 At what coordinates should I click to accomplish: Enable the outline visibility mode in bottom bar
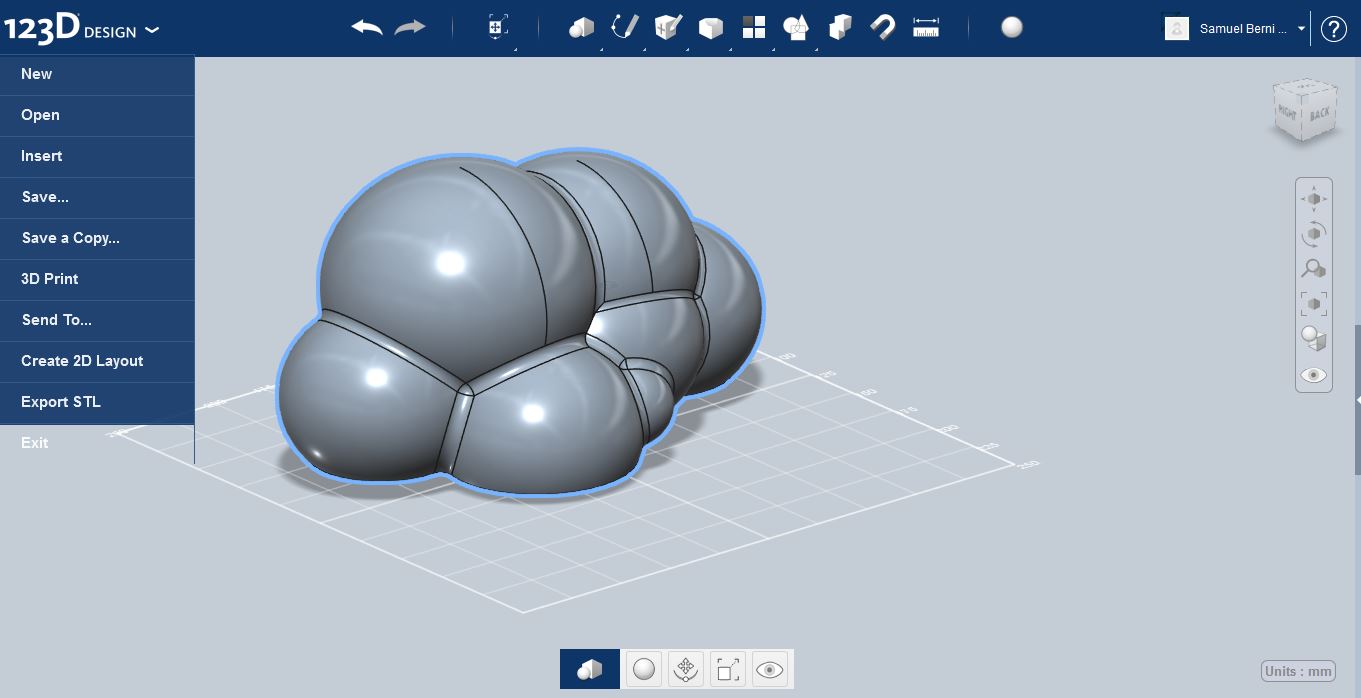(x=727, y=668)
